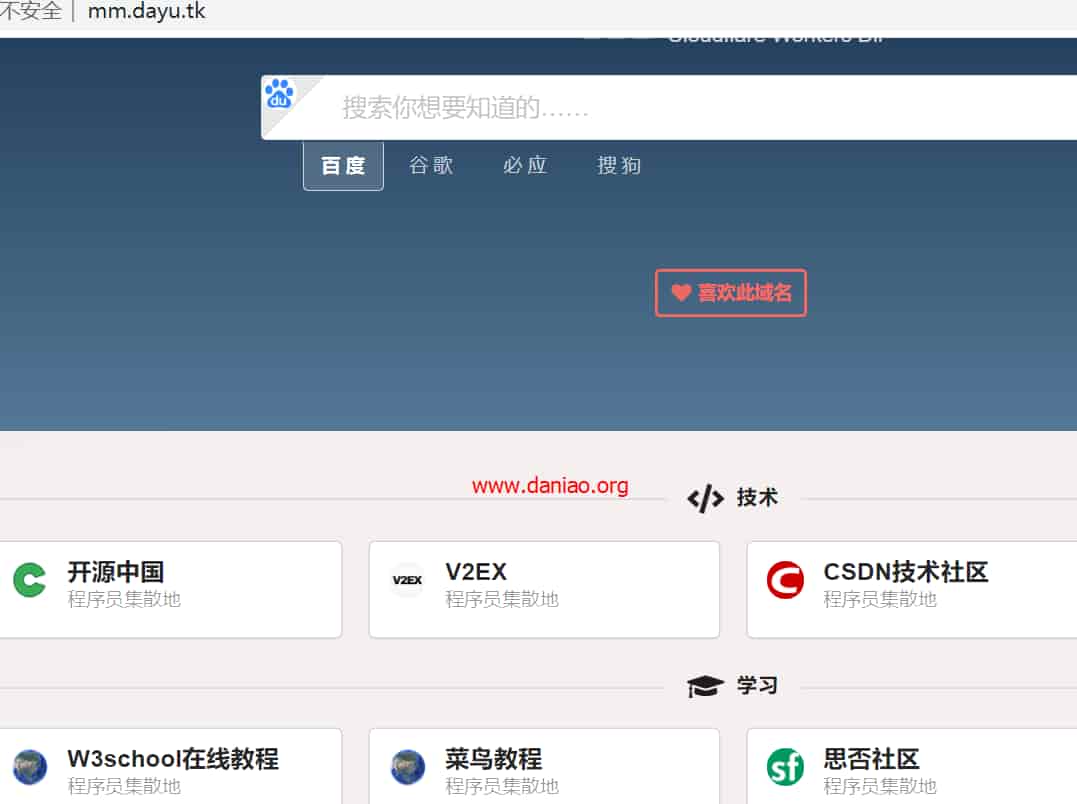Click the heart icon in 喜欢此域名 button
The width and height of the screenshot is (1077, 804).
click(x=681, y=292)
